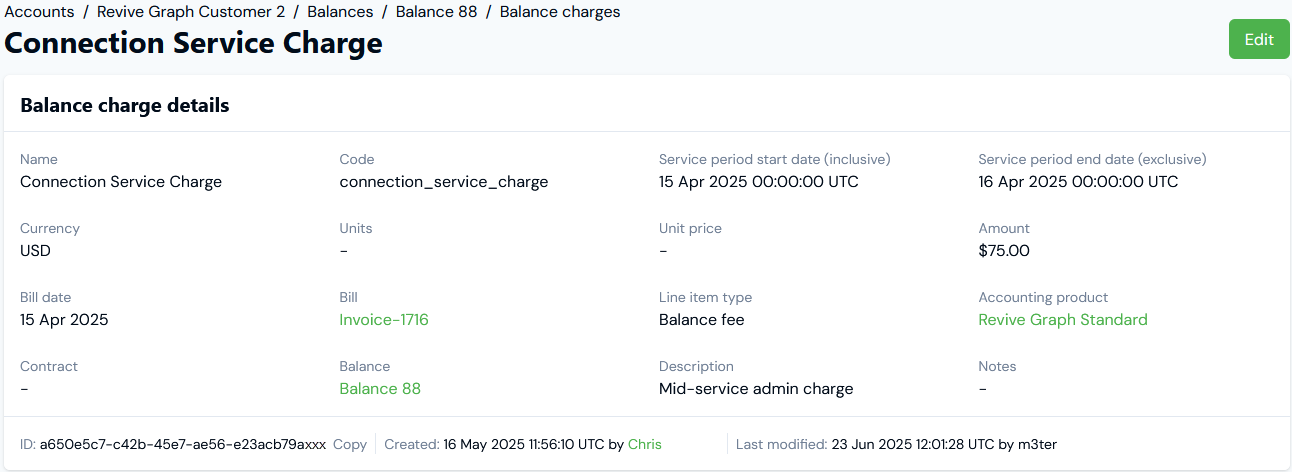Go to Accounts in the breadcrumb

tap(40, 12)
